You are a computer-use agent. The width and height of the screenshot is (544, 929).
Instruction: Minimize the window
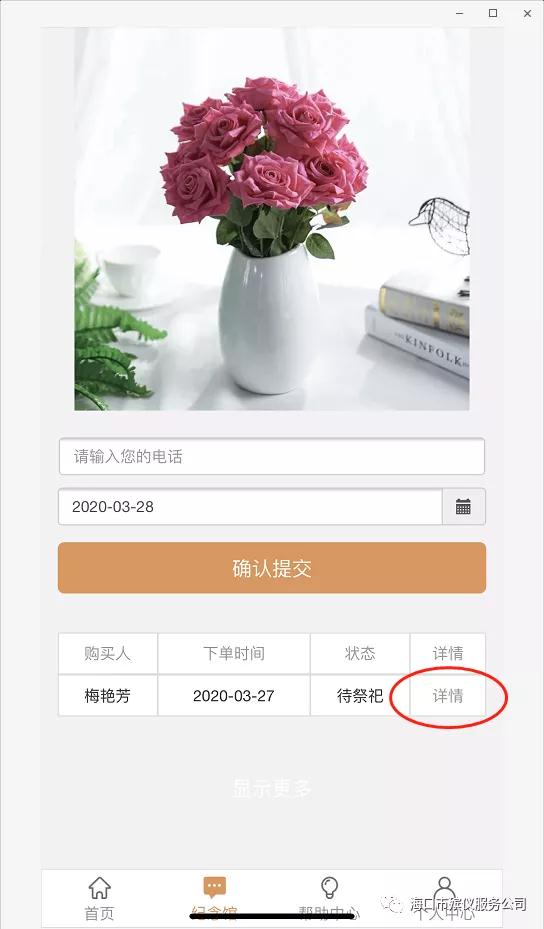coord(459,13)
